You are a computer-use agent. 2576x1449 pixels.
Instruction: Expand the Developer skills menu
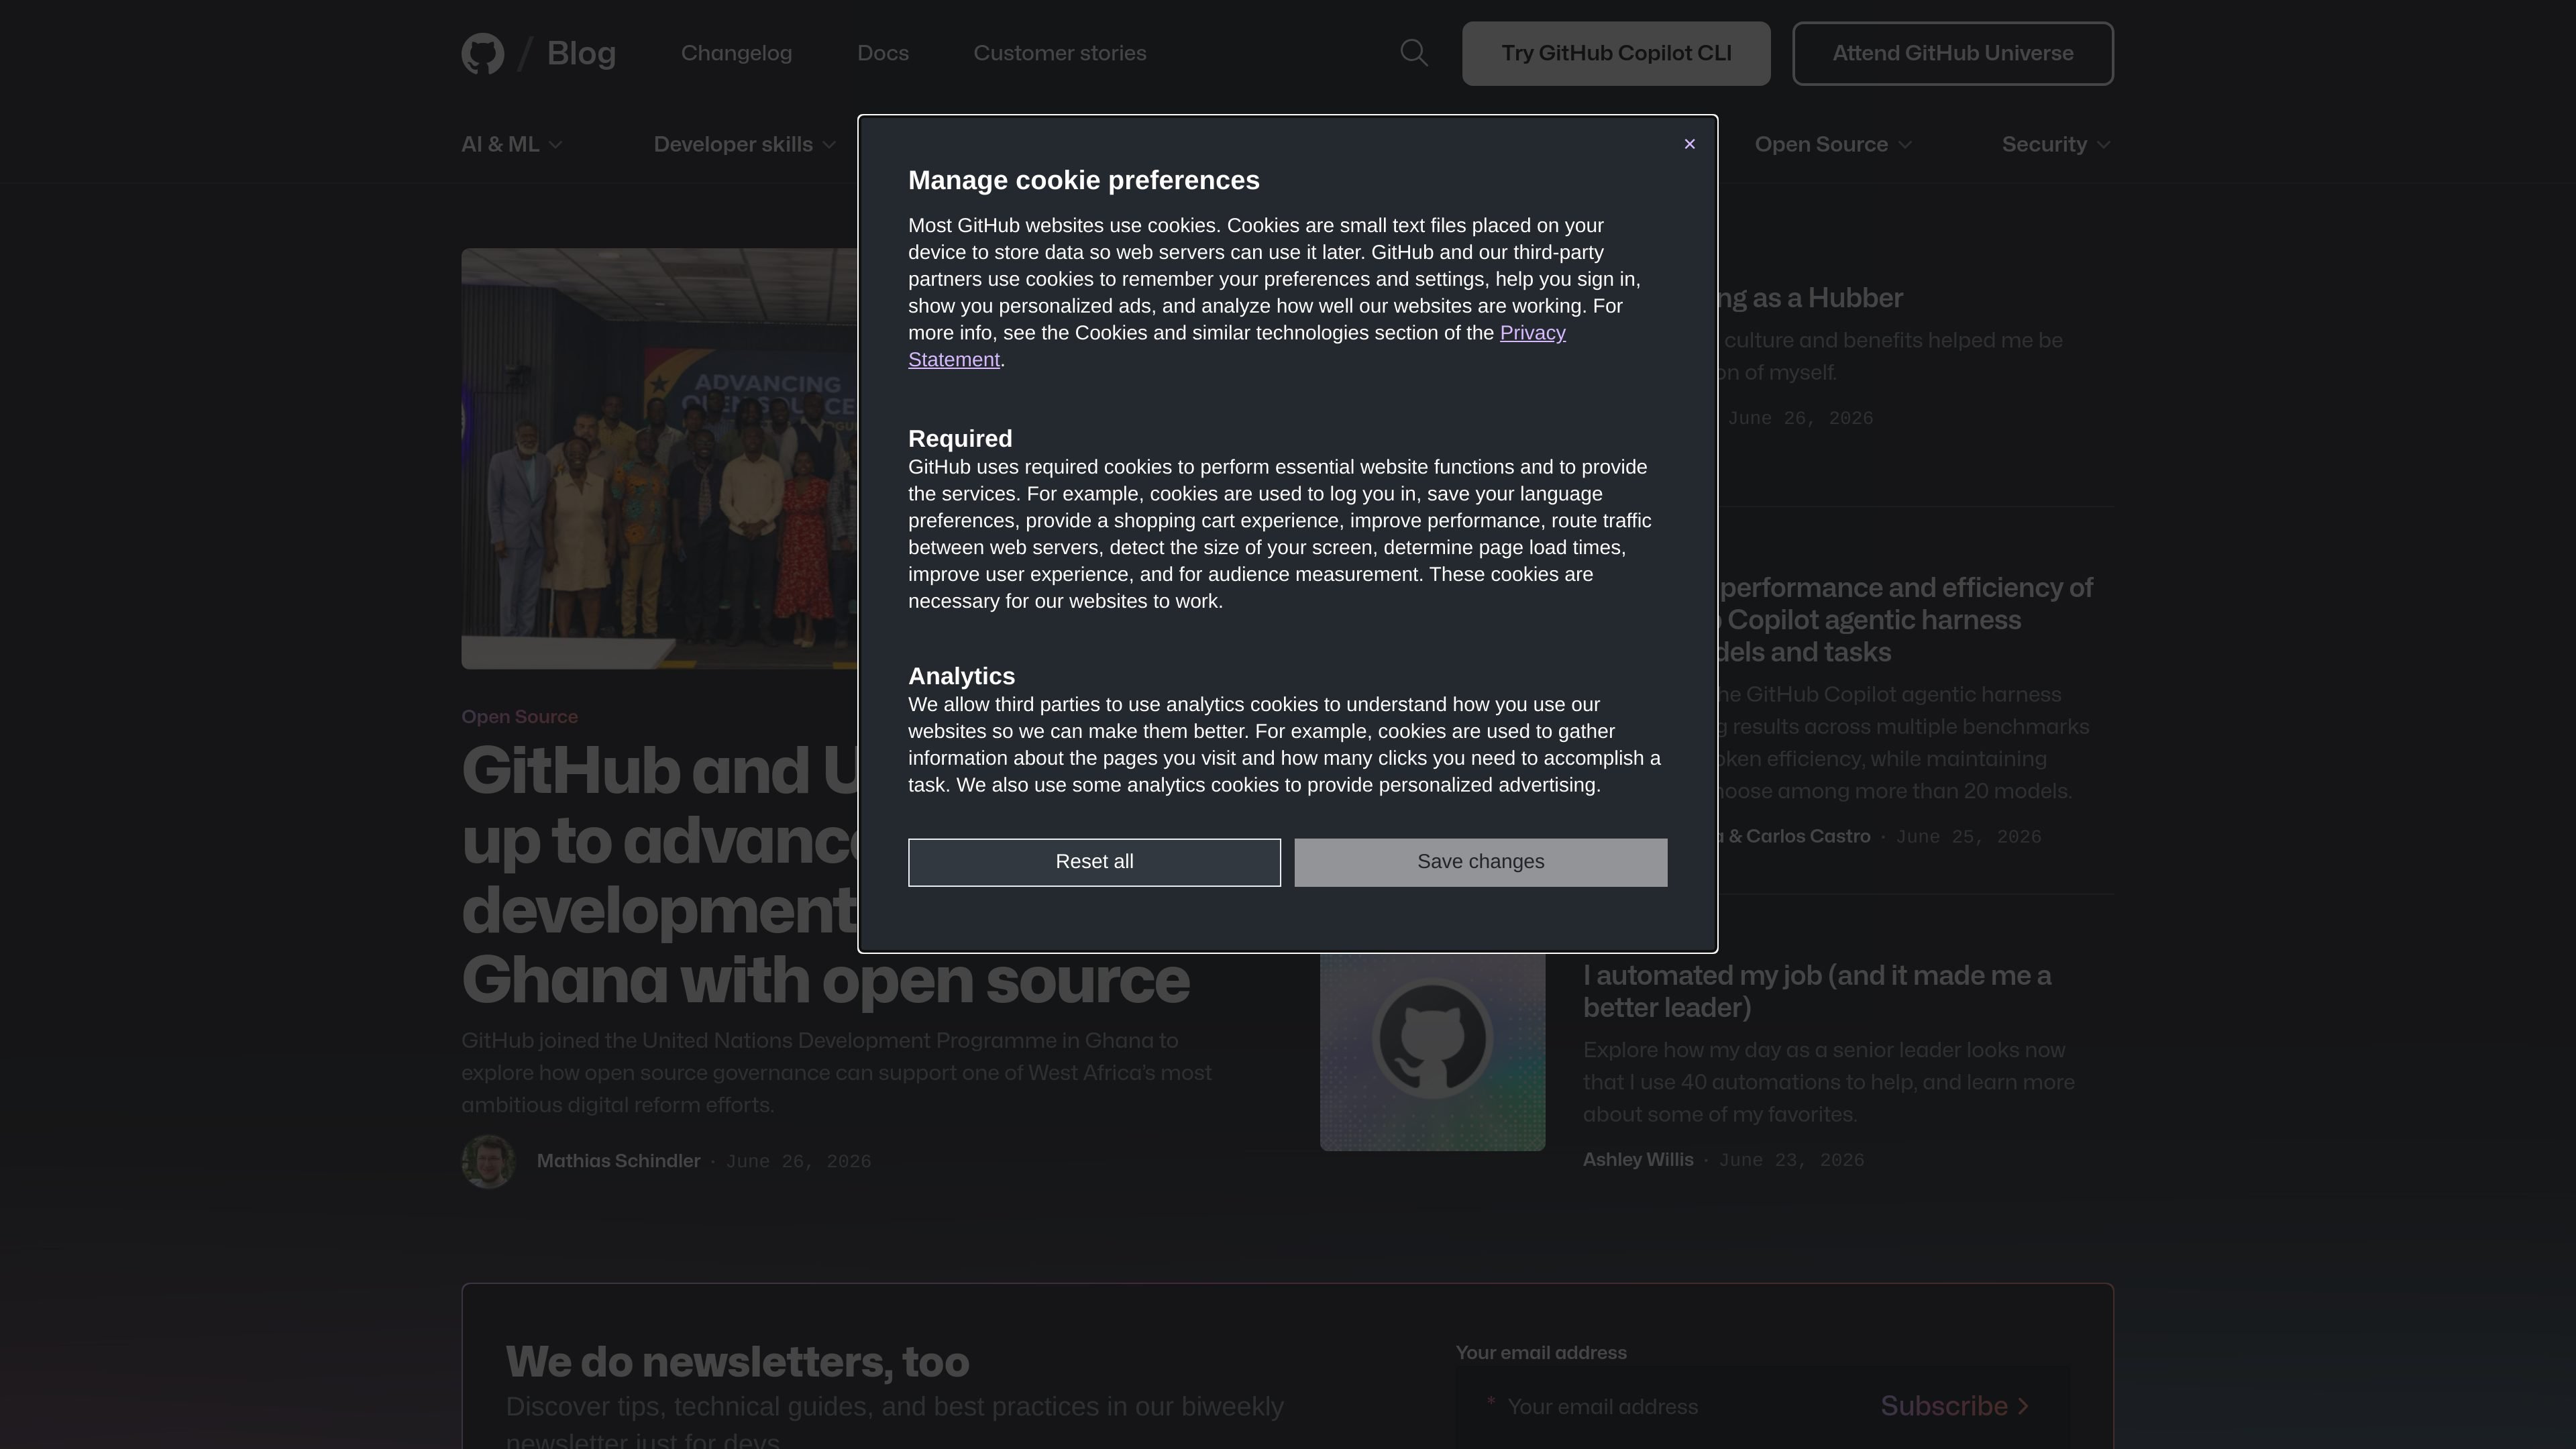coord(744,144)
